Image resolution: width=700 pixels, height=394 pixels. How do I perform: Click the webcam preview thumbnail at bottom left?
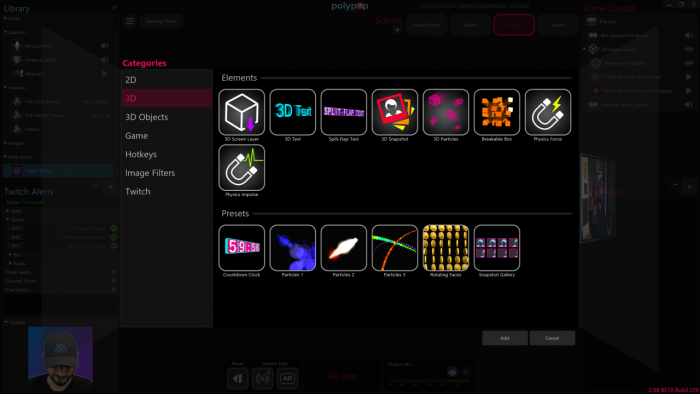pos(60,359)
